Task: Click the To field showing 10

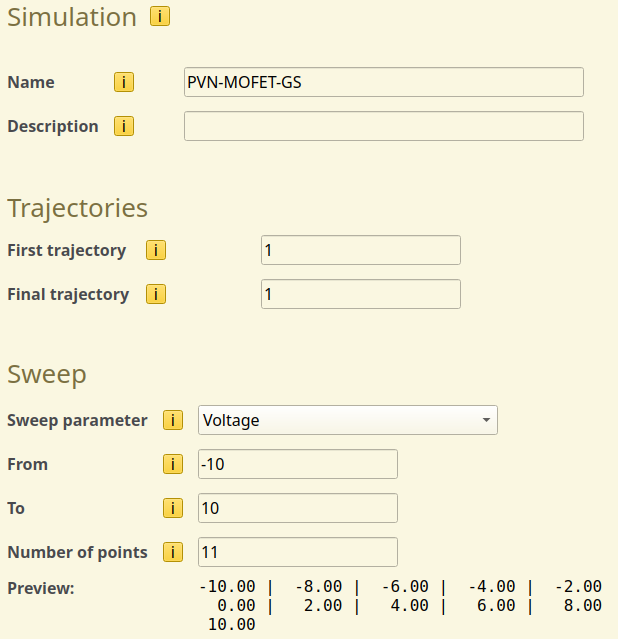Action: pos(297,508)
